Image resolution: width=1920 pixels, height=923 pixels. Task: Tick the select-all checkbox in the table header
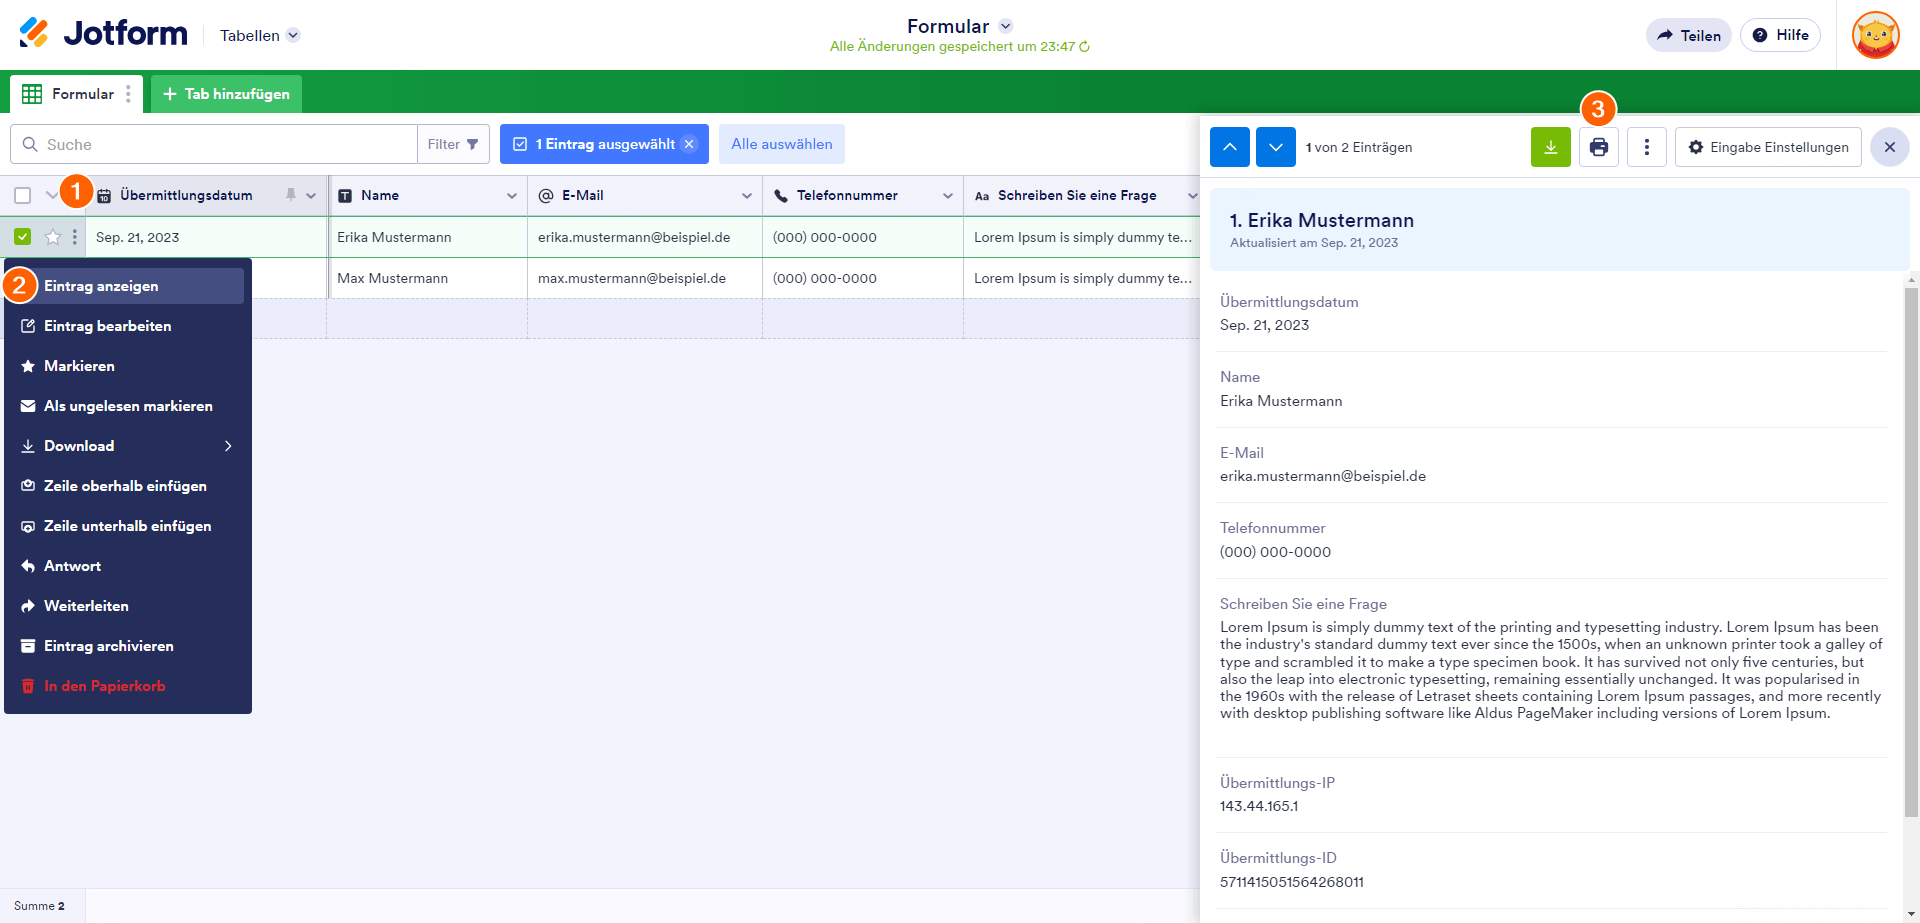point(23,195)
